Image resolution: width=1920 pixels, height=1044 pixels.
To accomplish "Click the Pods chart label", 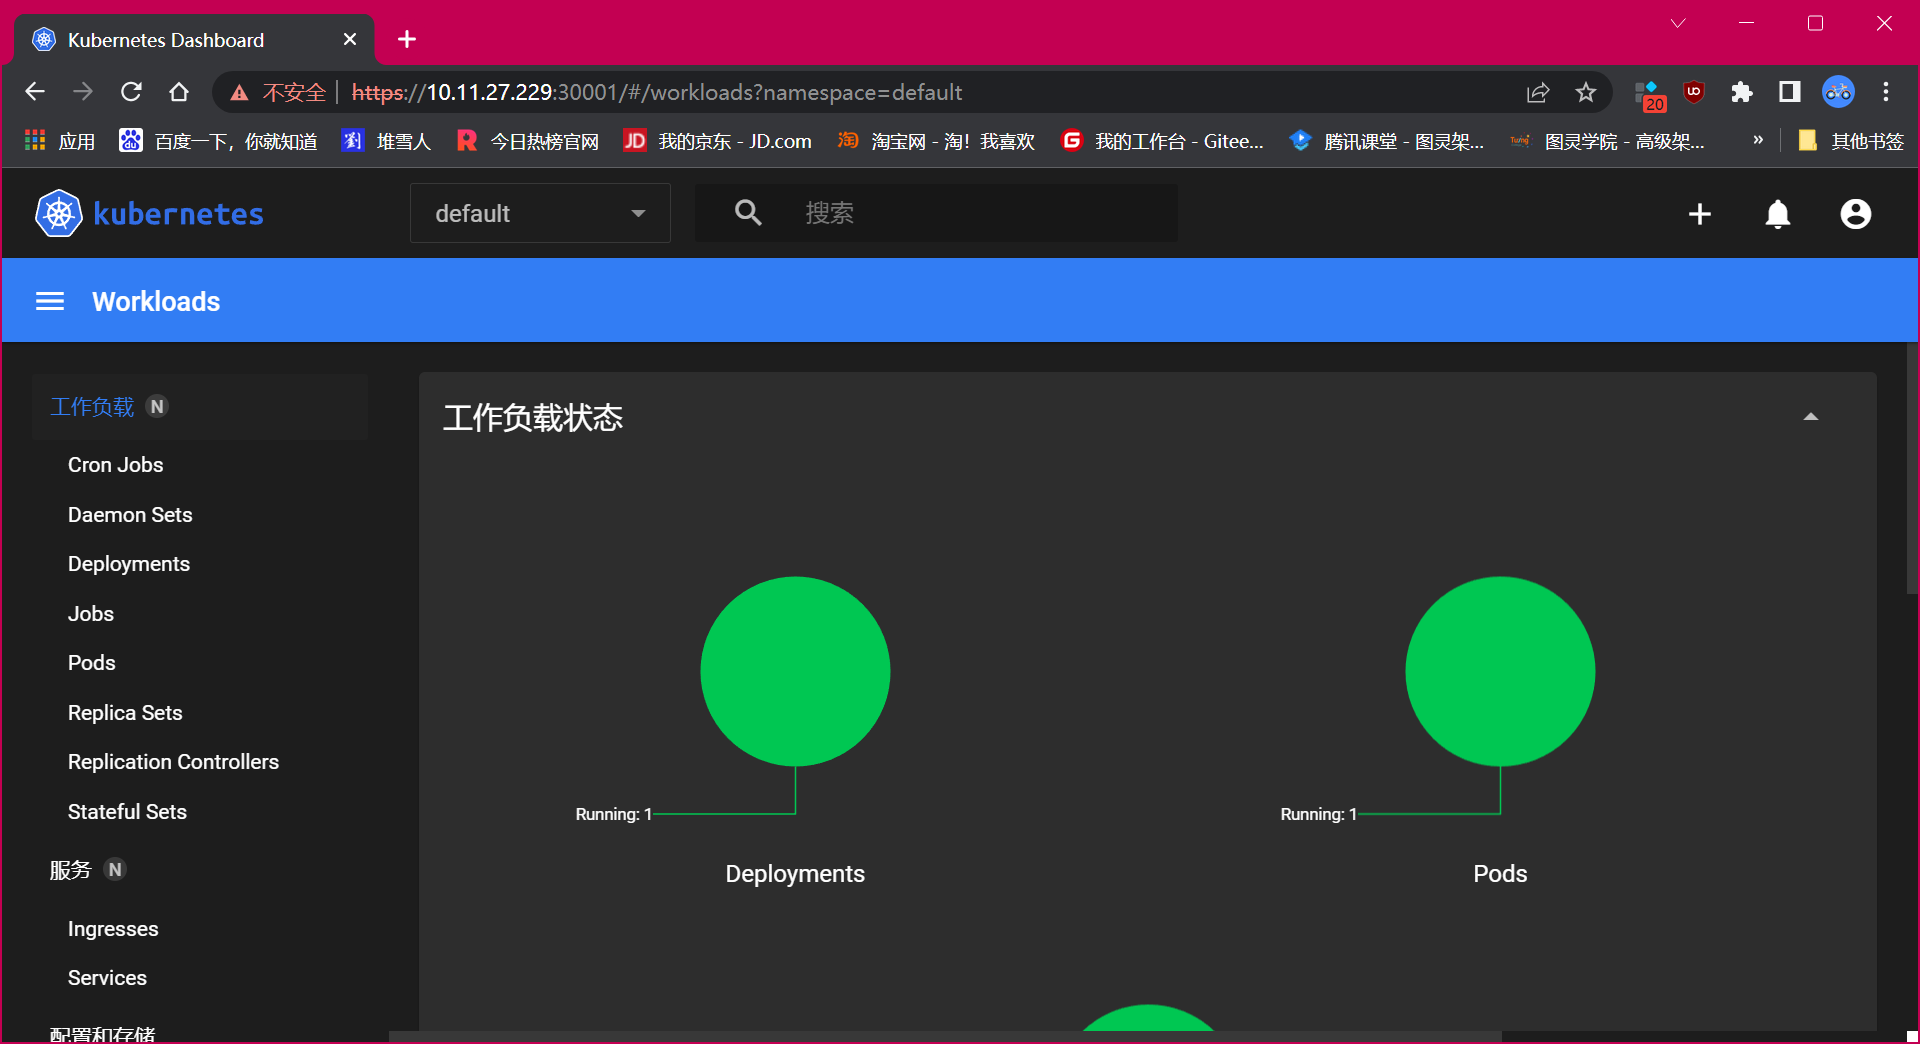I will [1500, 874].
